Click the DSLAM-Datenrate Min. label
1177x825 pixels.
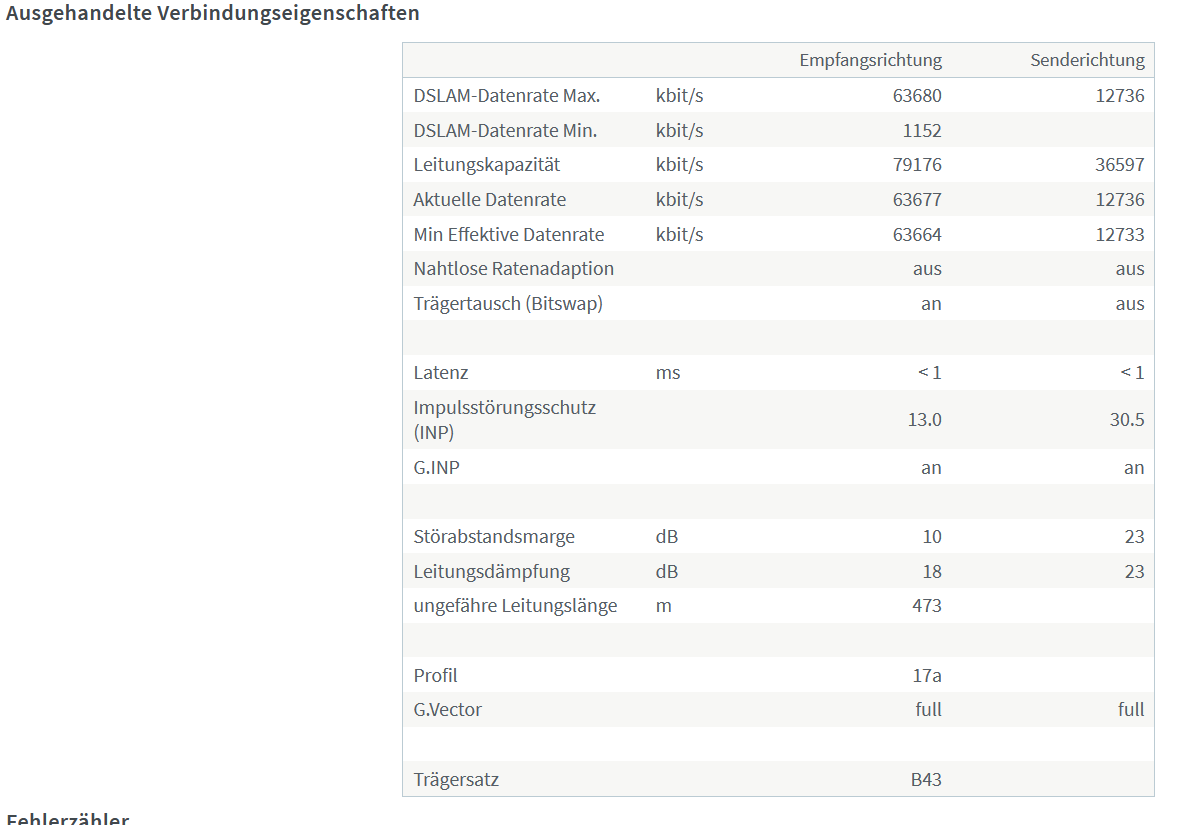(x=505, y=131)
